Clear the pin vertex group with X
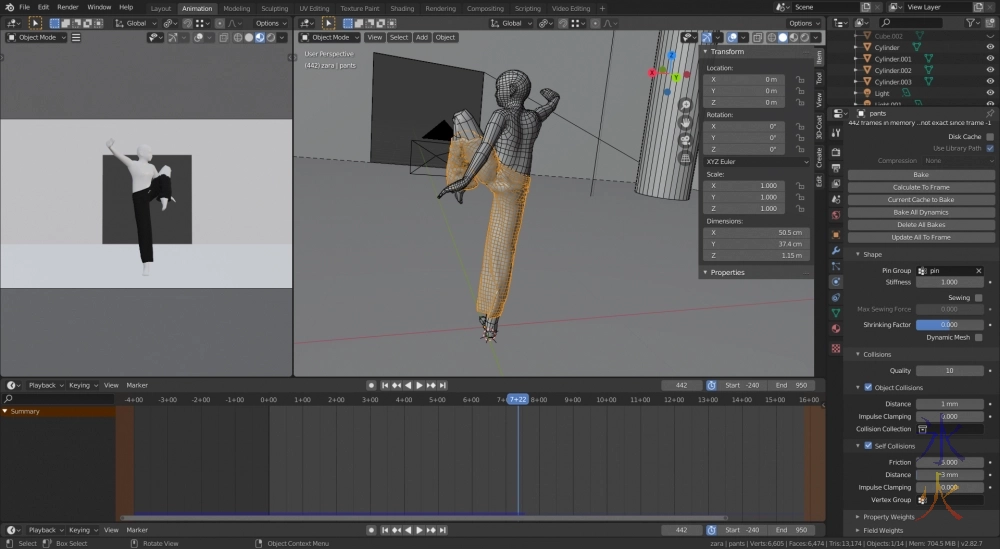Image resolution: width=1000 pixels, height=549 pixels. pos(977,270)
